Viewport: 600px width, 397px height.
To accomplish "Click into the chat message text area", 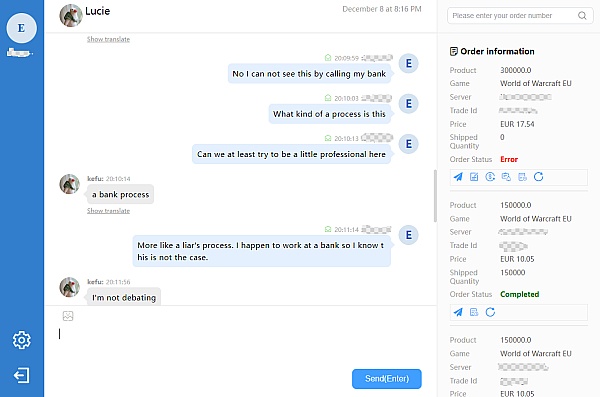I will [x=241, y=345].
